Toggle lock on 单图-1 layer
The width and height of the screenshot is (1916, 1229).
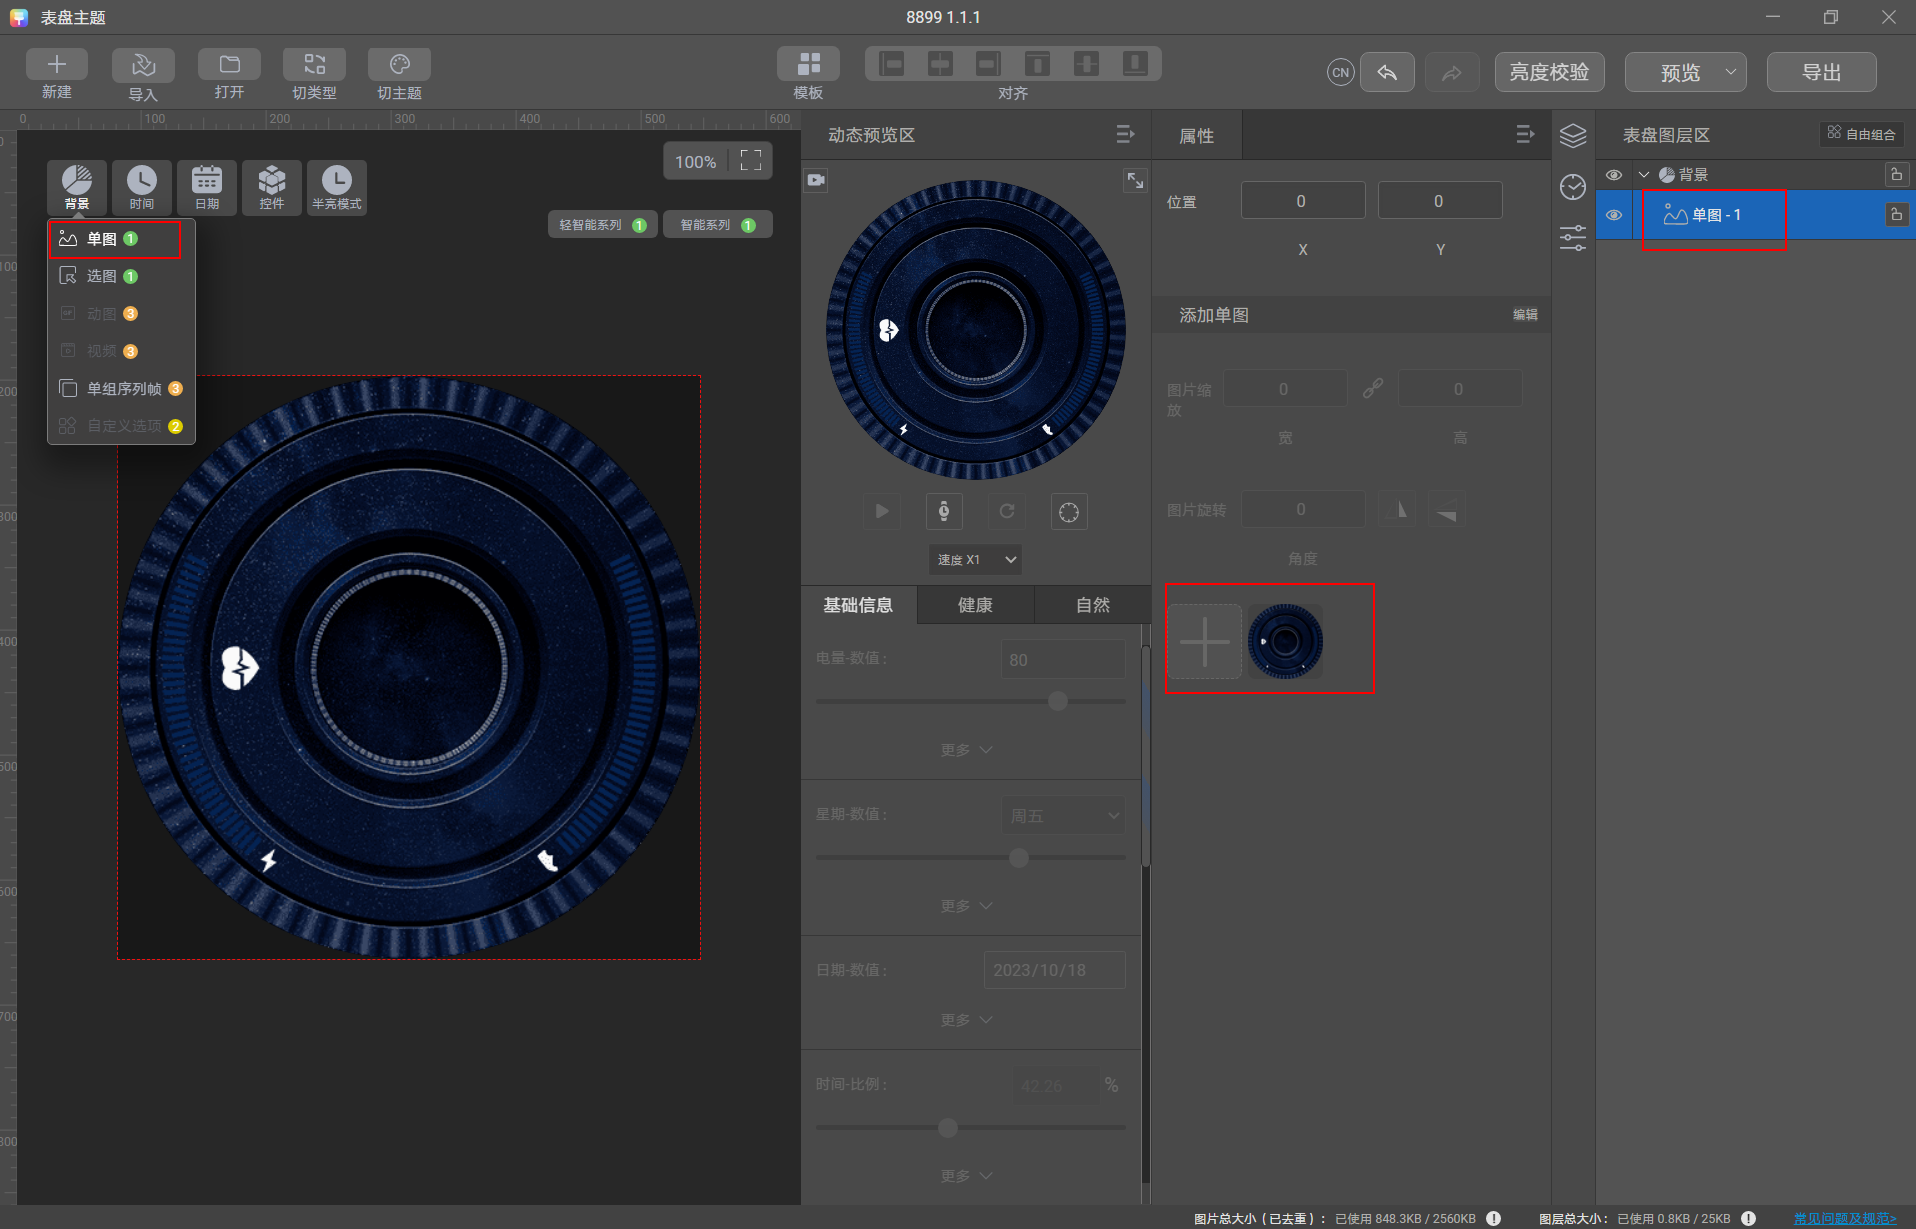1896,215
